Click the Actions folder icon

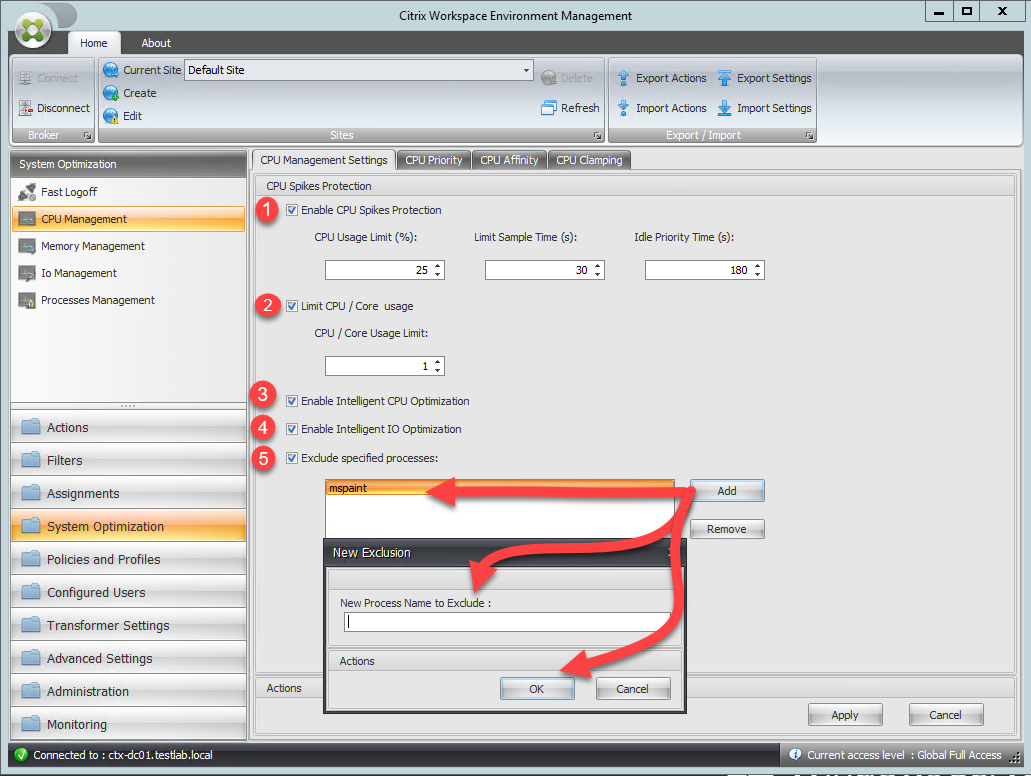coord(31,427)
